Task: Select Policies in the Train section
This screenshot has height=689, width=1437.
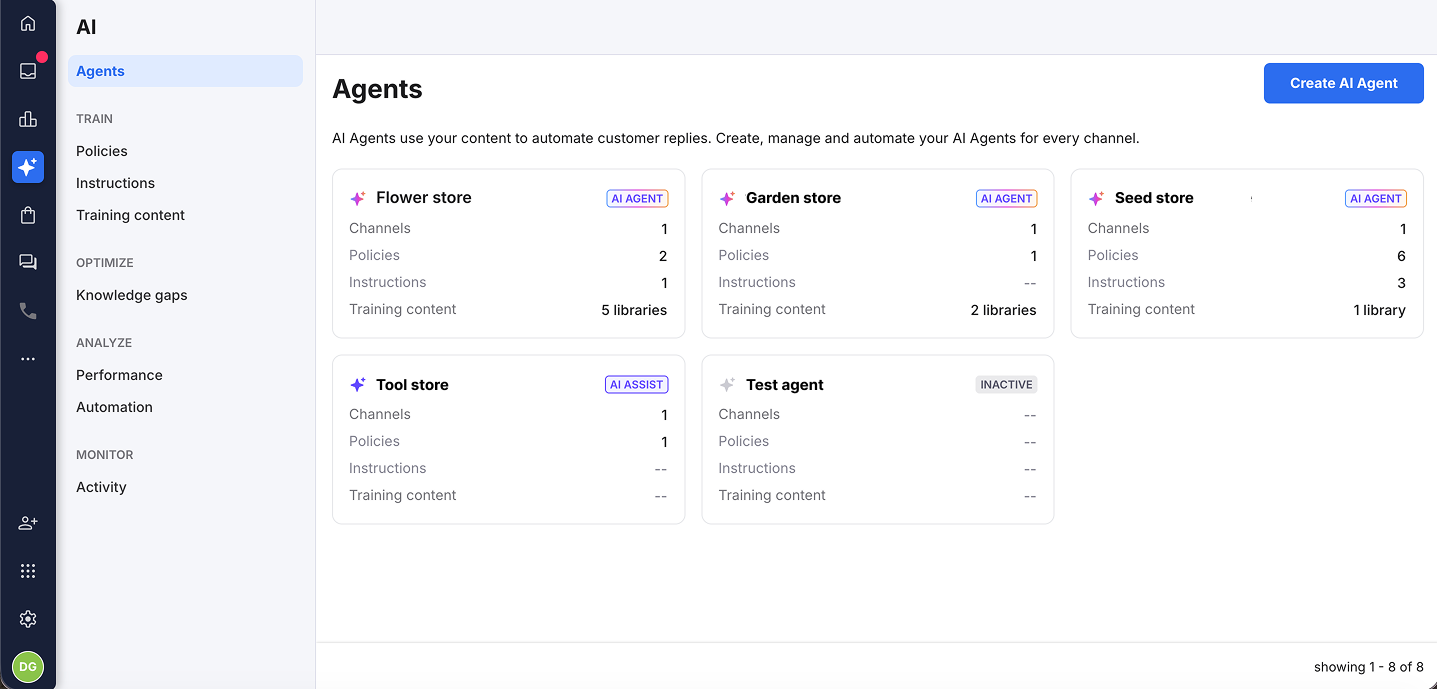Action: point(102,151)
